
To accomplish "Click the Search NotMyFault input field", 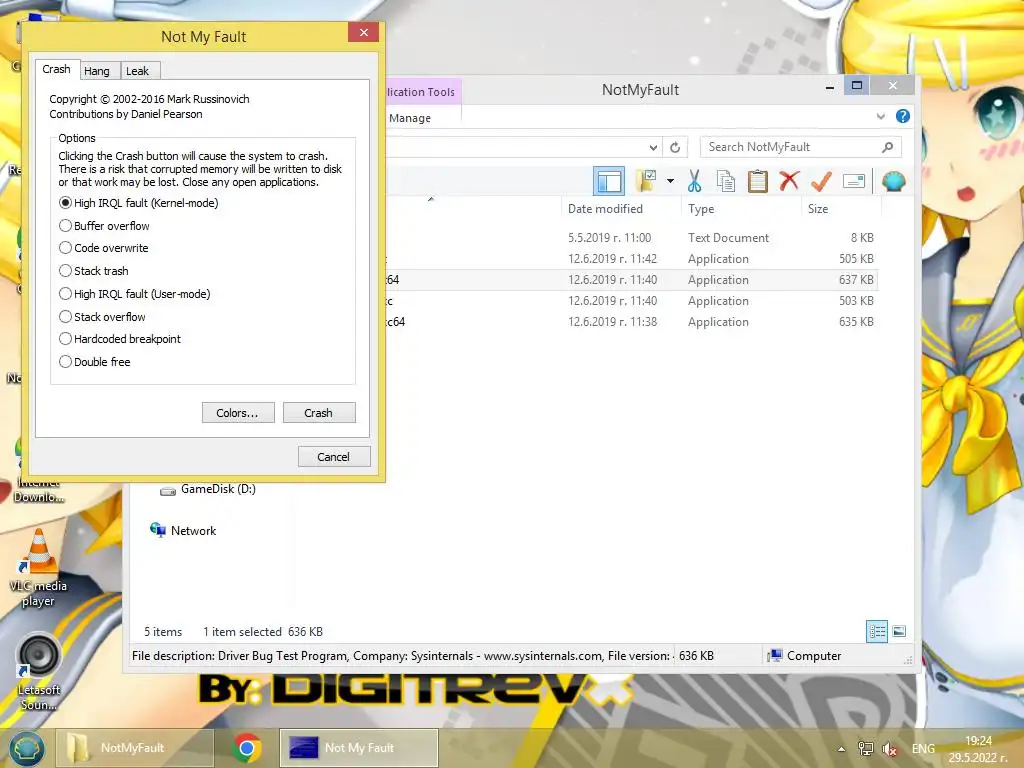I will pos(790,147).
